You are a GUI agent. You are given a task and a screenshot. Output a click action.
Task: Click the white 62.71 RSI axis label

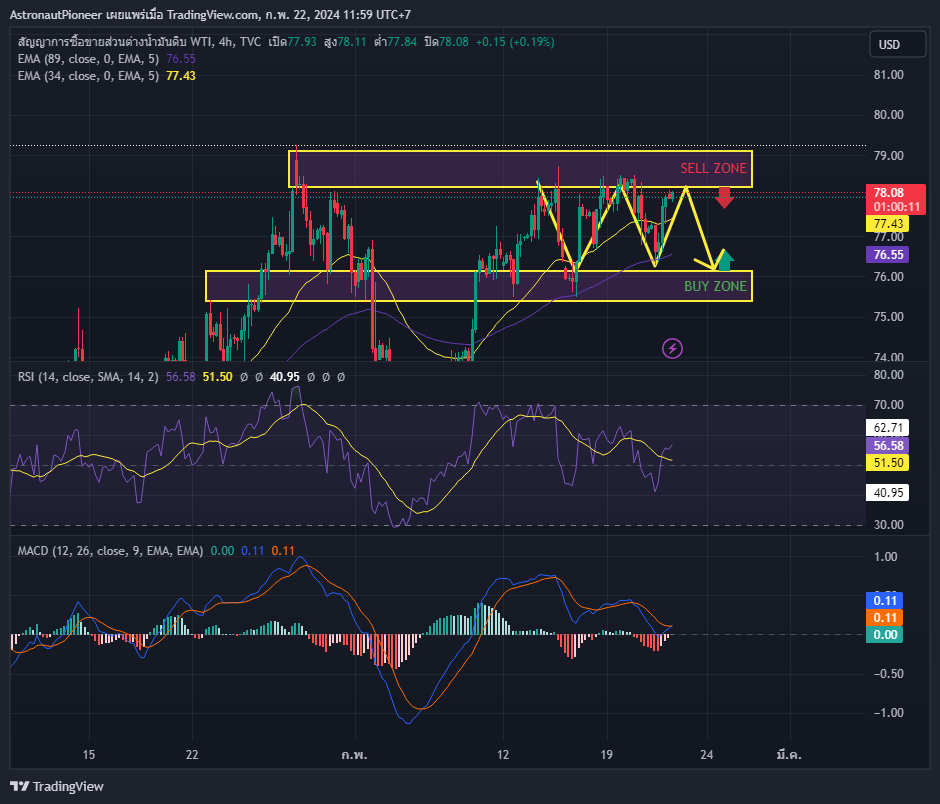pos(888,427)
